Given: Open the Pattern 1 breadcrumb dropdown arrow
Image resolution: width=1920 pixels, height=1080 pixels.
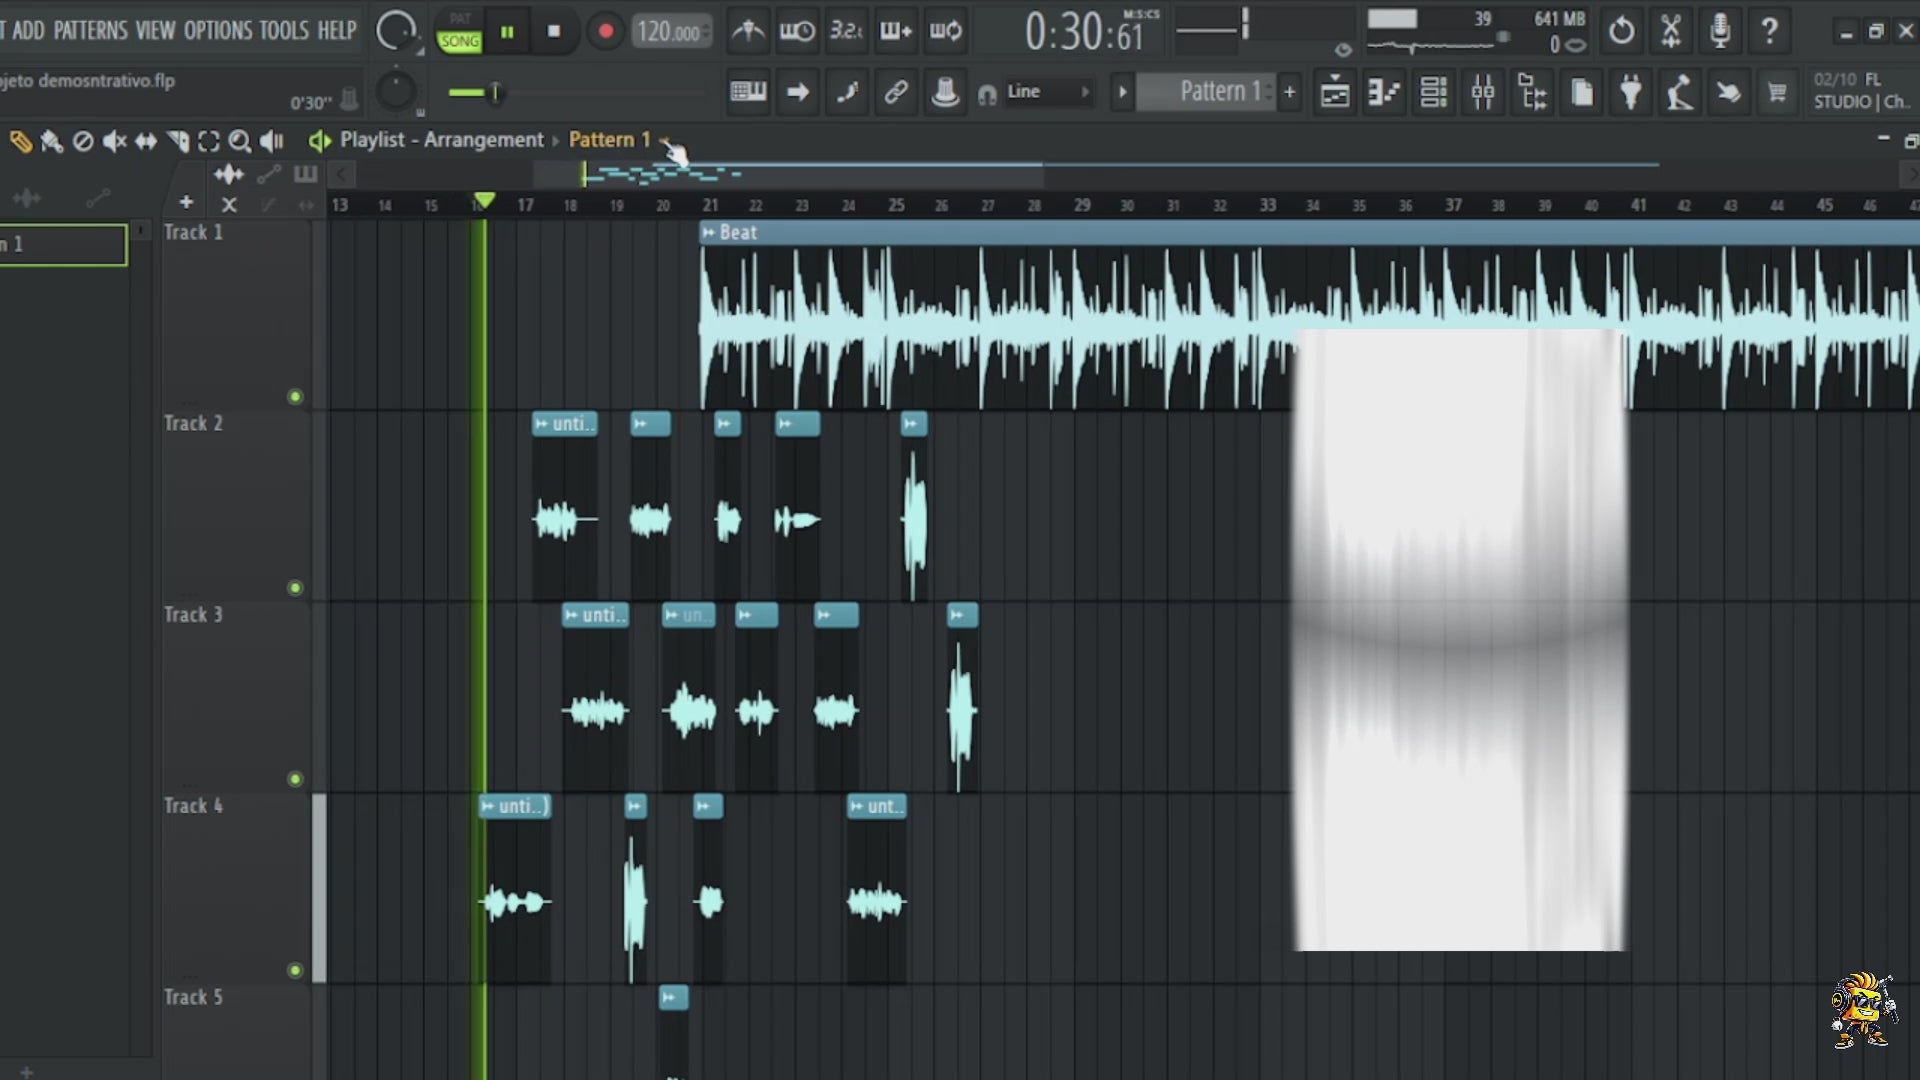Looking at the screenshot, I should click(664, 141).
